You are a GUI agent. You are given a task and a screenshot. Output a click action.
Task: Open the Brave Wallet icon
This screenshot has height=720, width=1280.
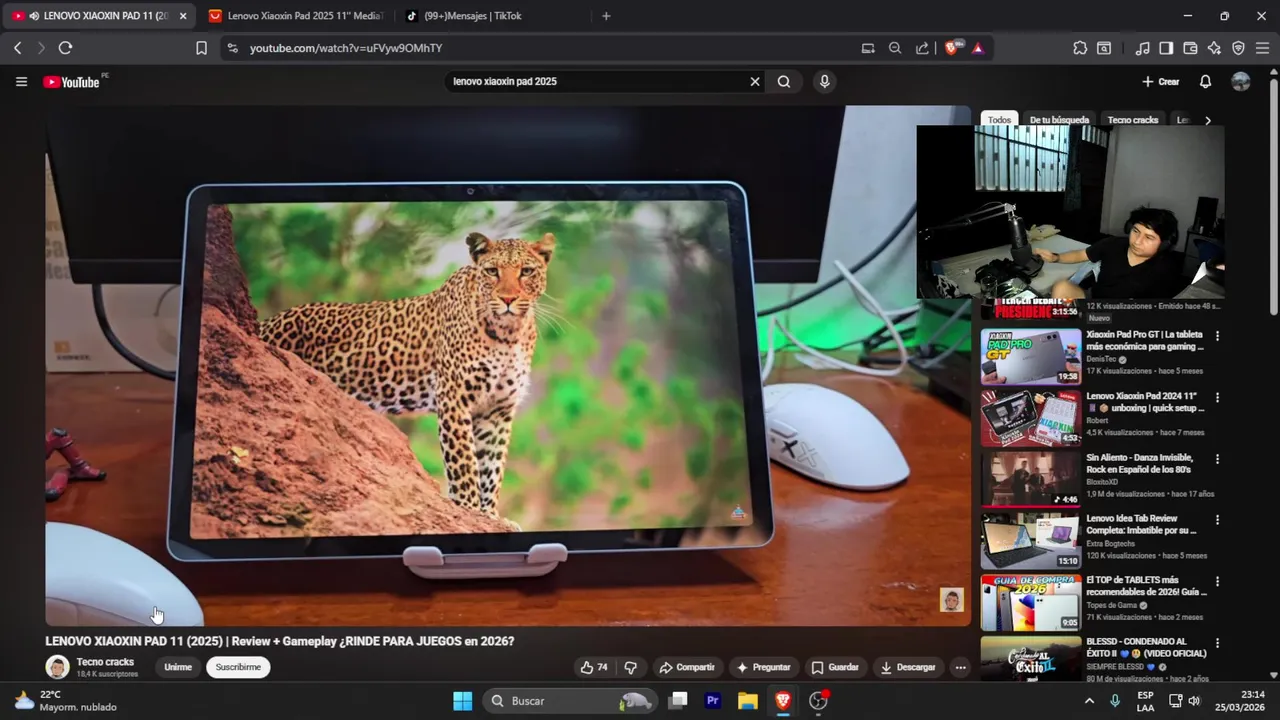[x=1190, y=48]
